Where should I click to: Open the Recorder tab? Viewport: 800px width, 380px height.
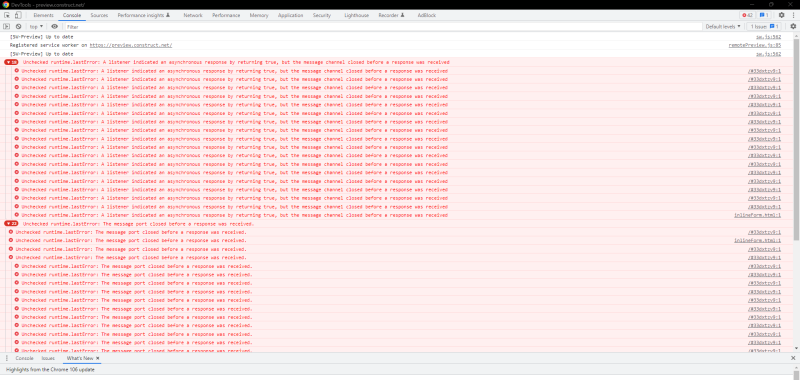[391, 15]
